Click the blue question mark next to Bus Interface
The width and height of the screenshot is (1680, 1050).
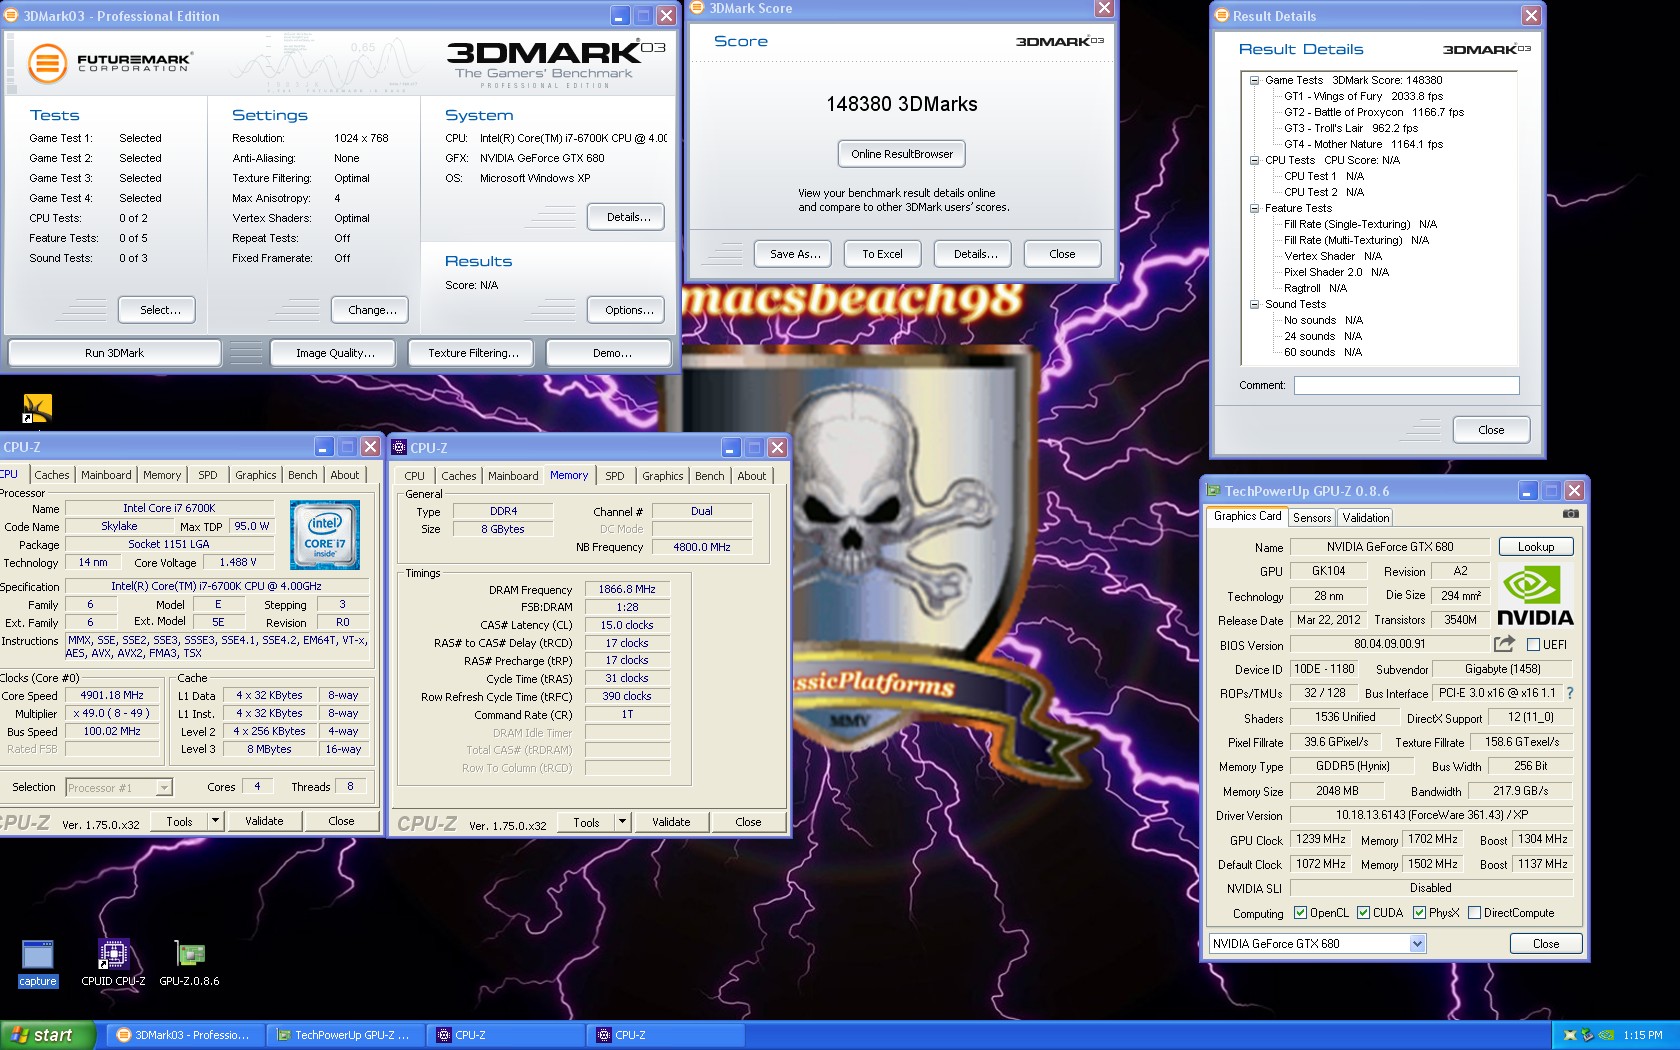[x=1569, y=693]
